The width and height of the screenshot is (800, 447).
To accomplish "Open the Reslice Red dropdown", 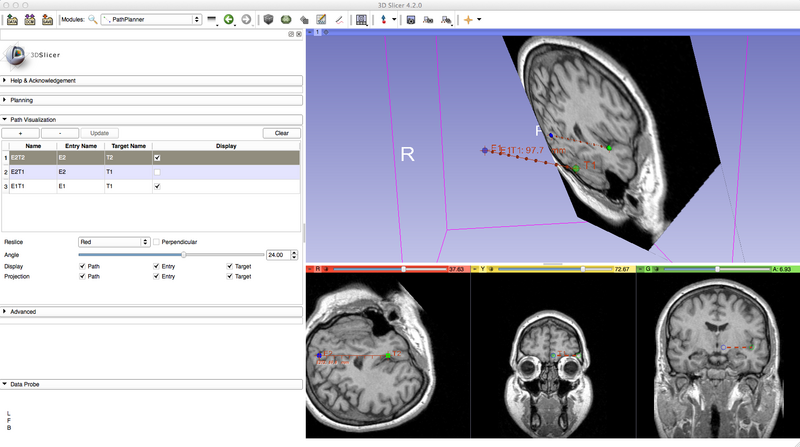I will 113,242.
